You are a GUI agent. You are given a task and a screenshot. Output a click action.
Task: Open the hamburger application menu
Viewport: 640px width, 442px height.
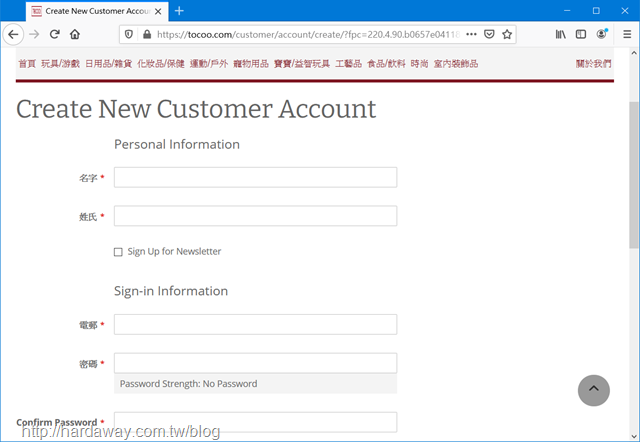(627, 34)
